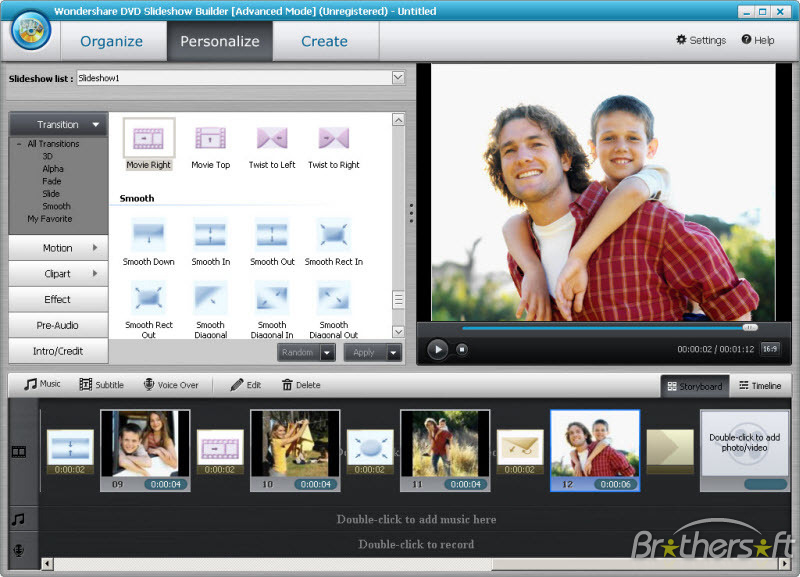
Task: Click the film strip track icon
Action: [19, 452]
